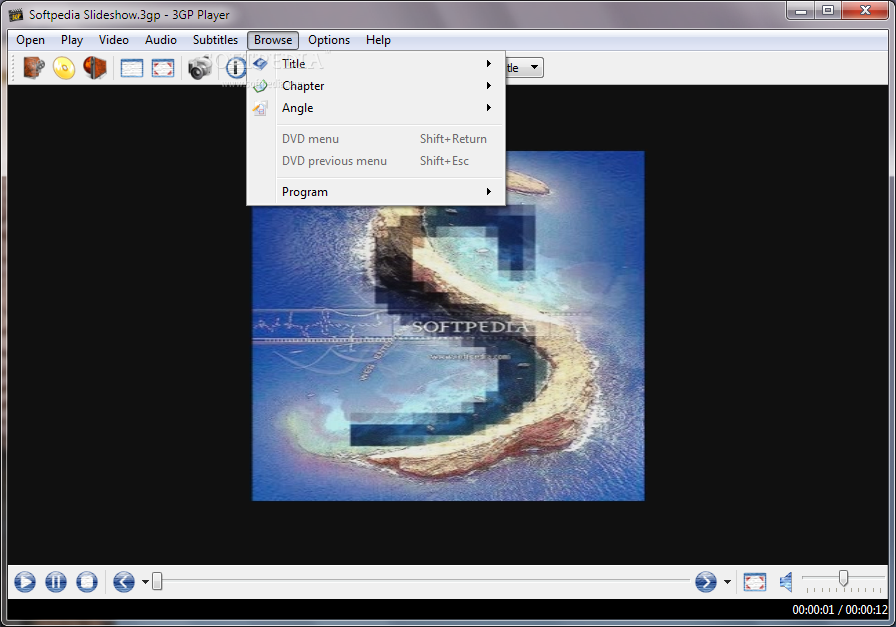Open the Subtitles menu
The image size is (896, 627).
click(215, 40)
